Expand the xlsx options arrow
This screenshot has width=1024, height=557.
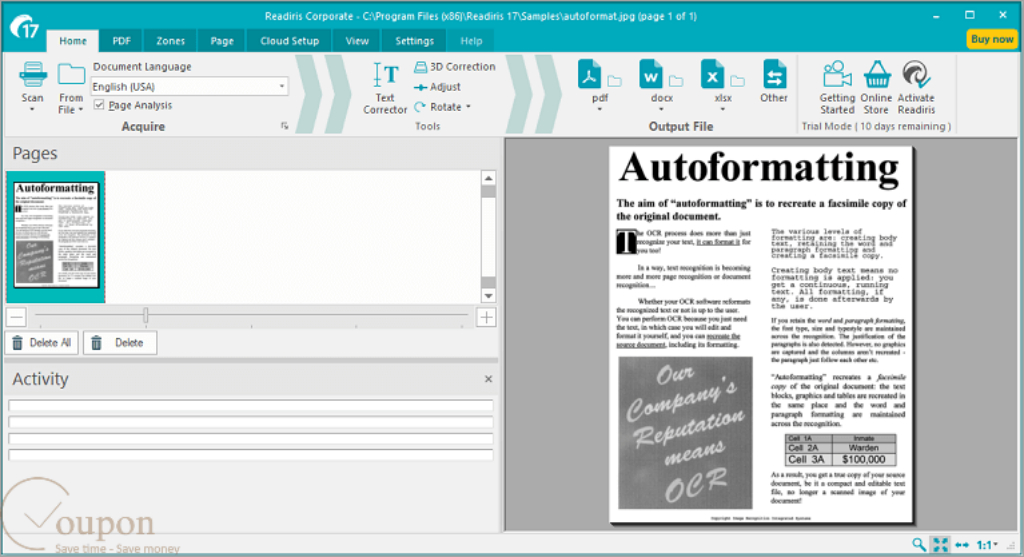tap(722, 110)
